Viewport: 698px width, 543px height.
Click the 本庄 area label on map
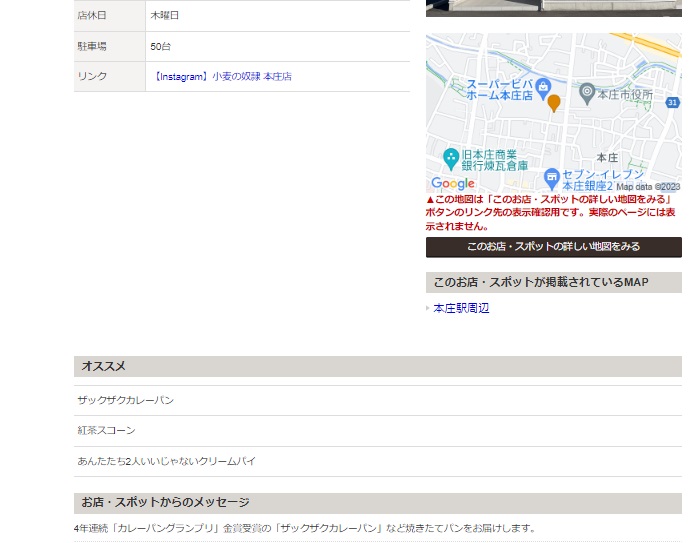607,158
